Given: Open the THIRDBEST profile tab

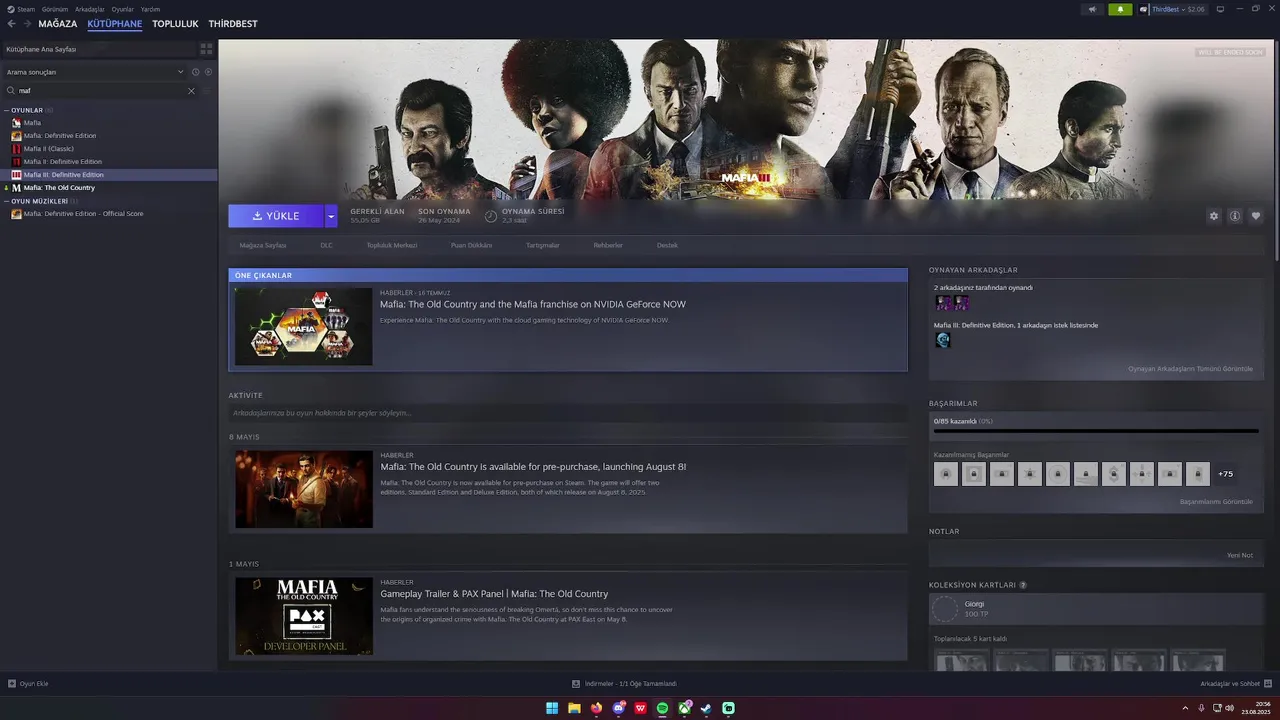Looking at the screenshot, I should (x=233, y=24).
